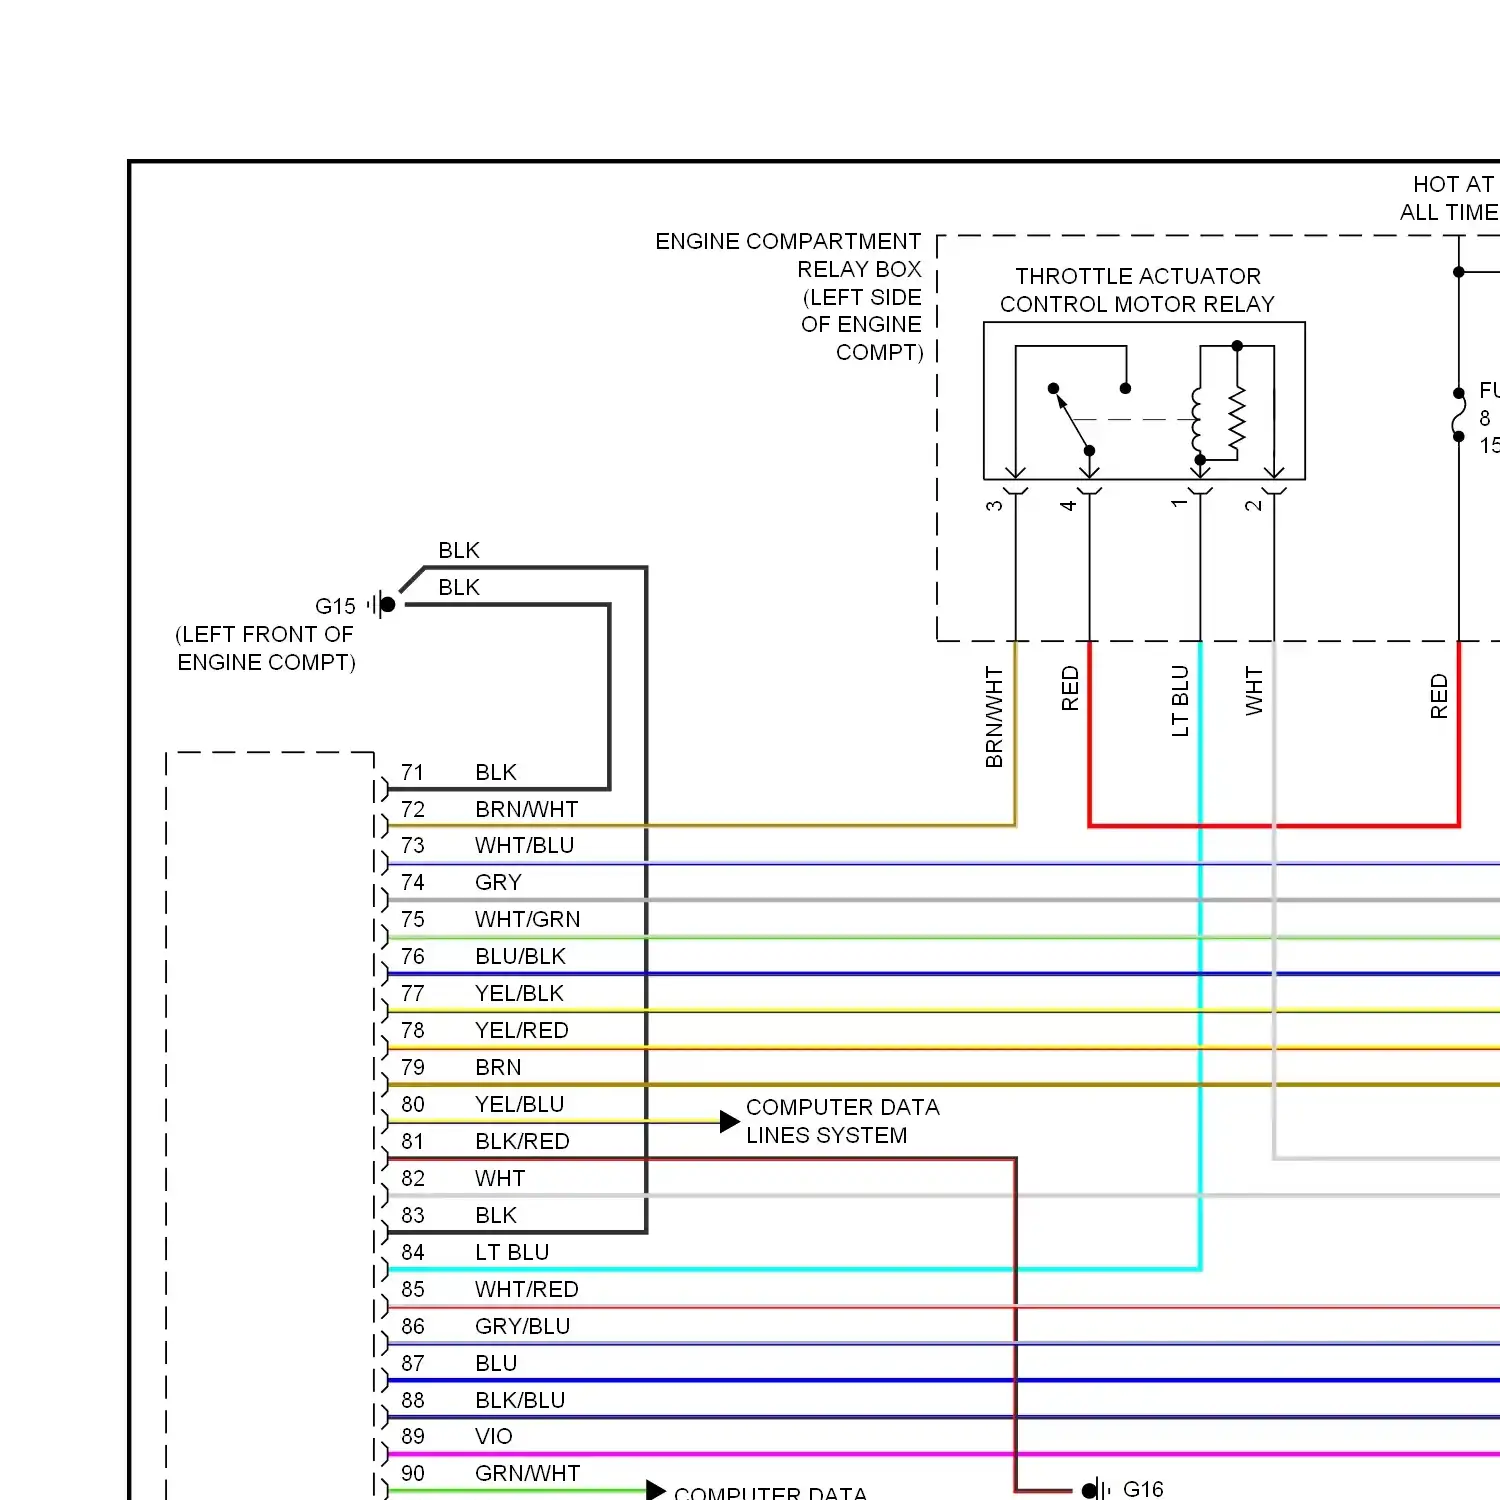
Task: Click the GRN/WHT wire color label
Action: (x=528, y=1473)
